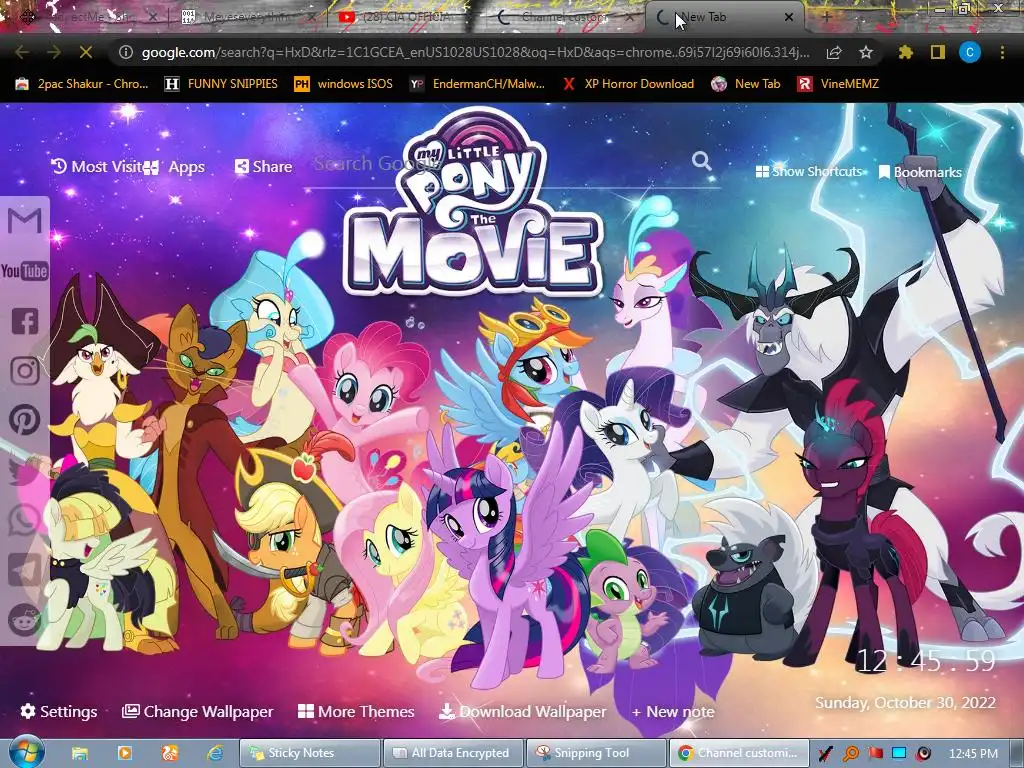
Task: Open Facebook from the sidebar
Action: click(x=25, y=321)
